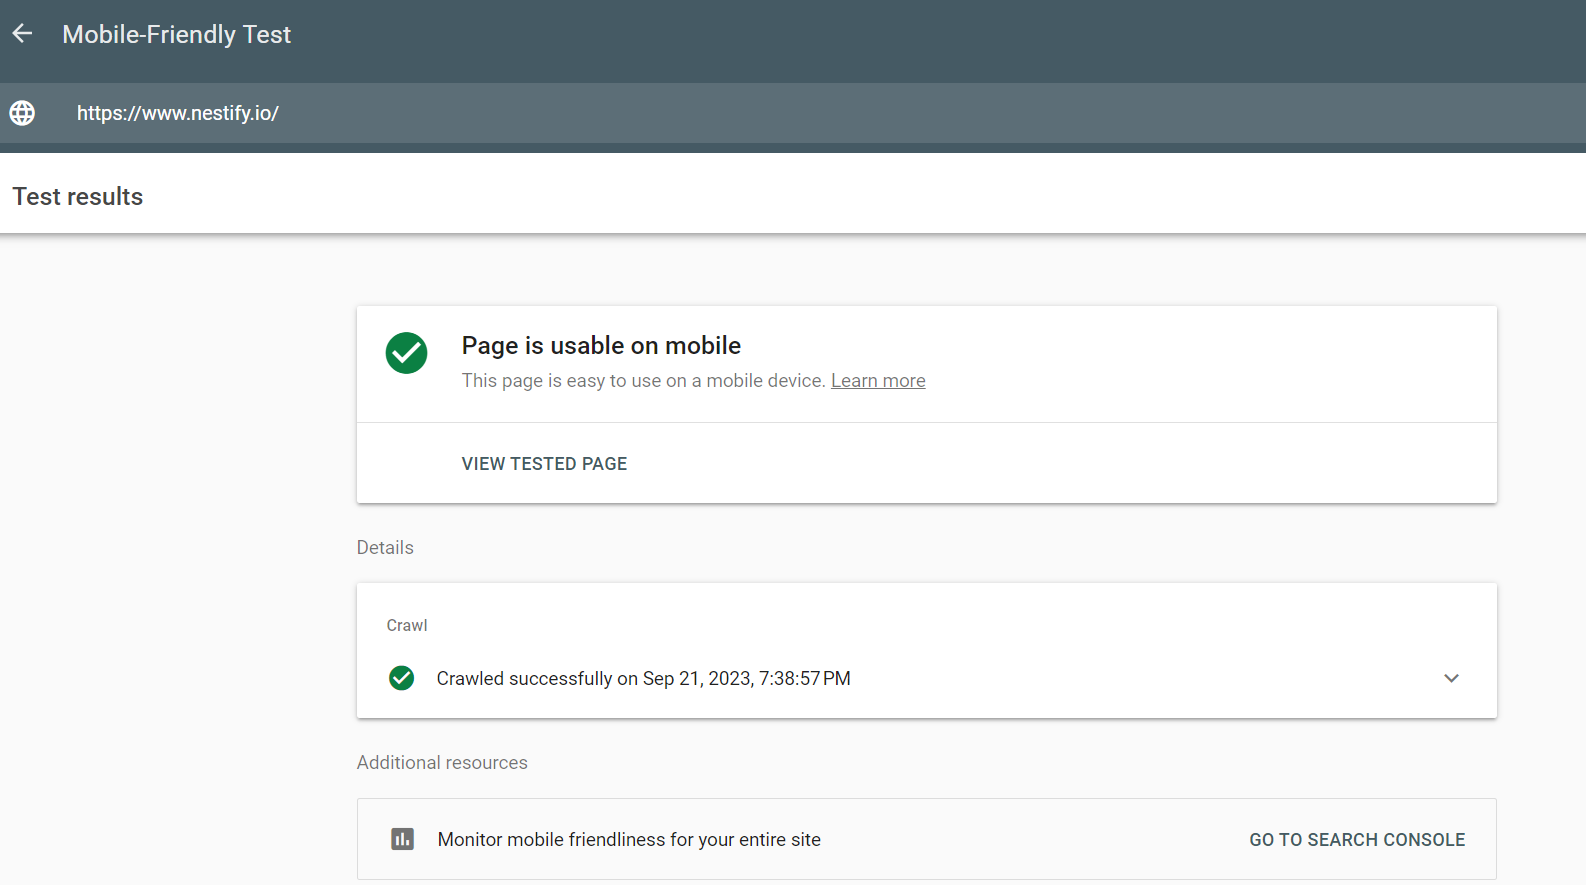
Task: Click the back arrow in the header
Action: 22,34
